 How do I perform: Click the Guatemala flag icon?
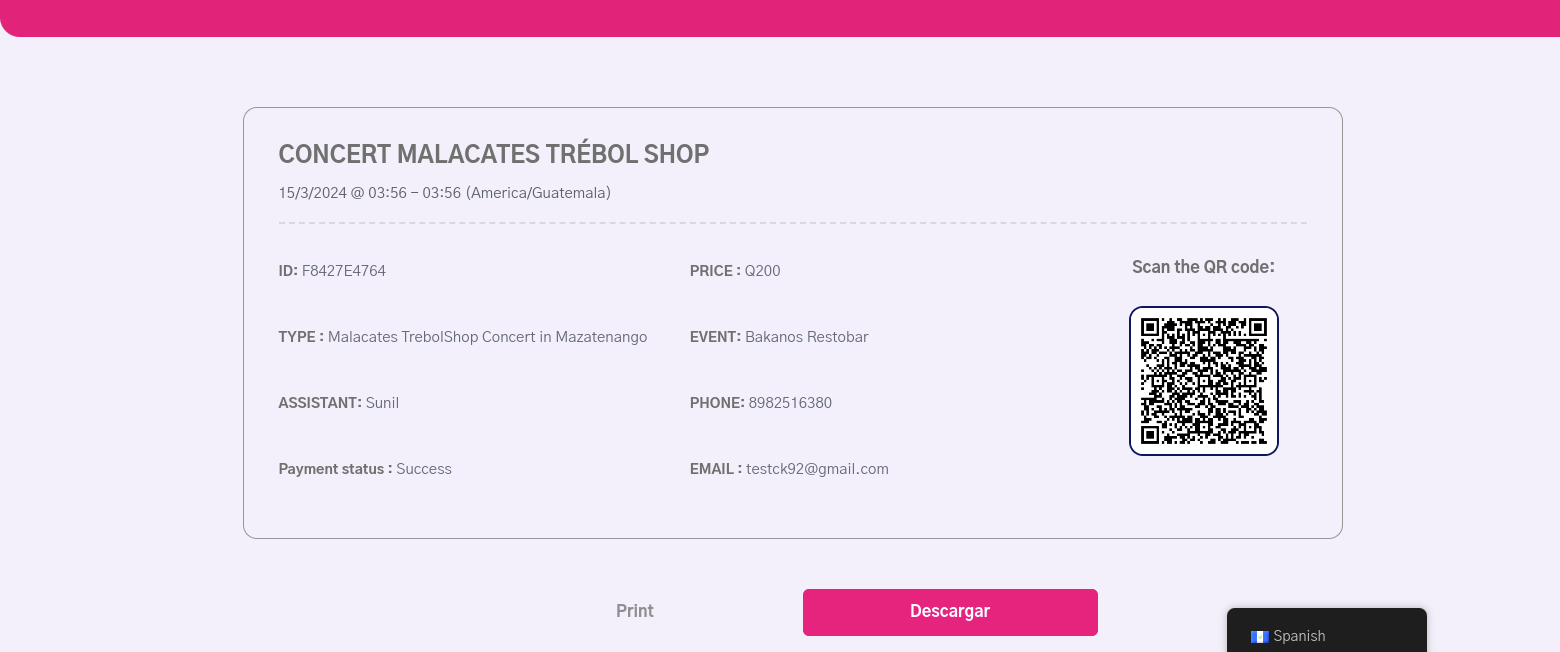click(x=1259, y=636)
